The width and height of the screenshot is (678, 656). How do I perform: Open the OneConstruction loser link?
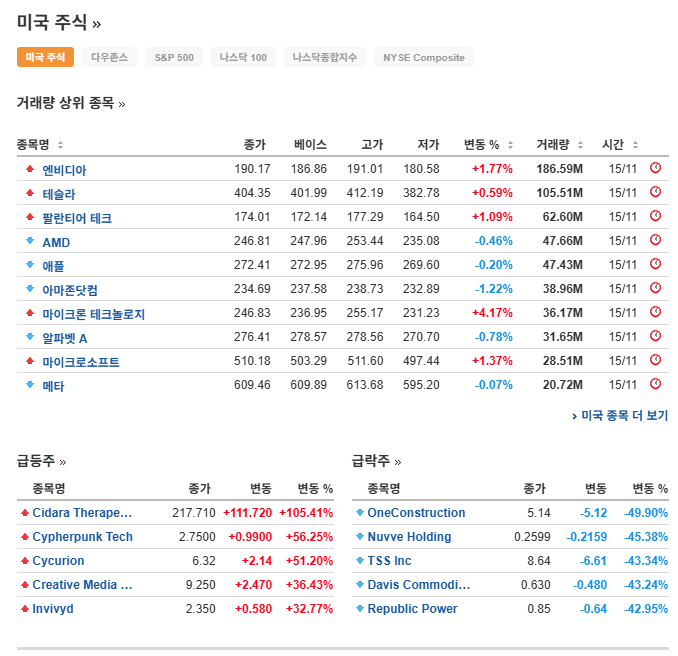[x=416, y=512]
